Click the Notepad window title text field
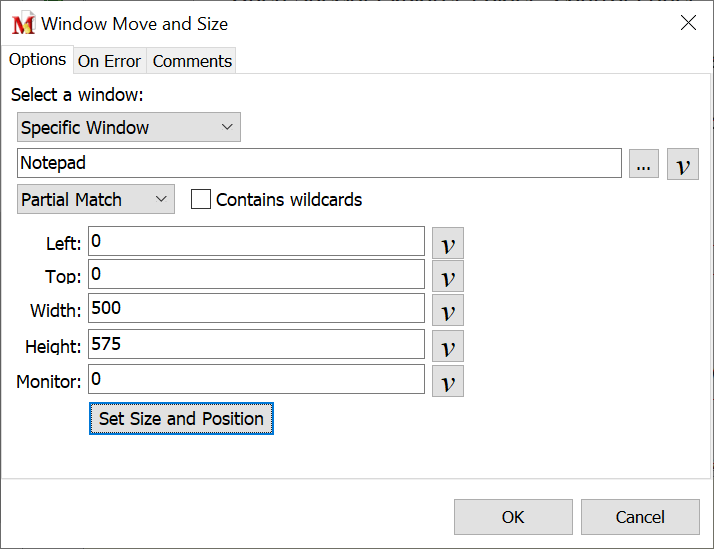This screenshot has width=714, height=549. [x=320, y=163]
